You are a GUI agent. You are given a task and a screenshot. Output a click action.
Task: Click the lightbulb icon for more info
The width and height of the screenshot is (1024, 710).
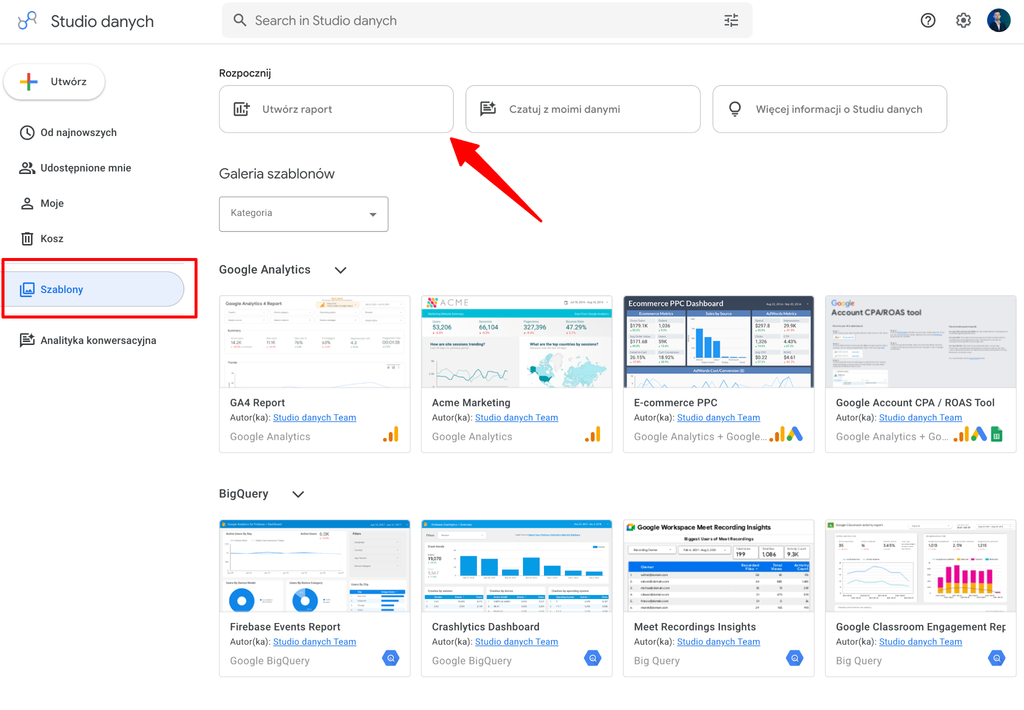point(735,109)
